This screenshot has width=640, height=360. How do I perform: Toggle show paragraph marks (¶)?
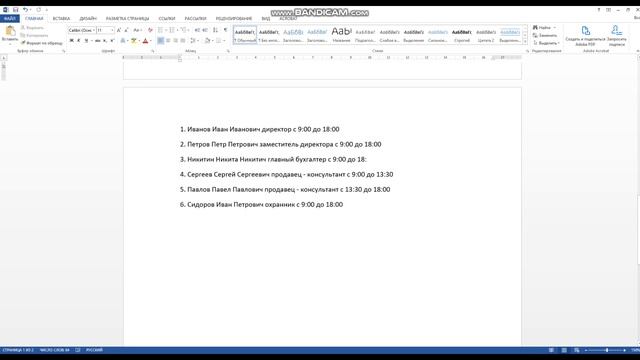225,30
